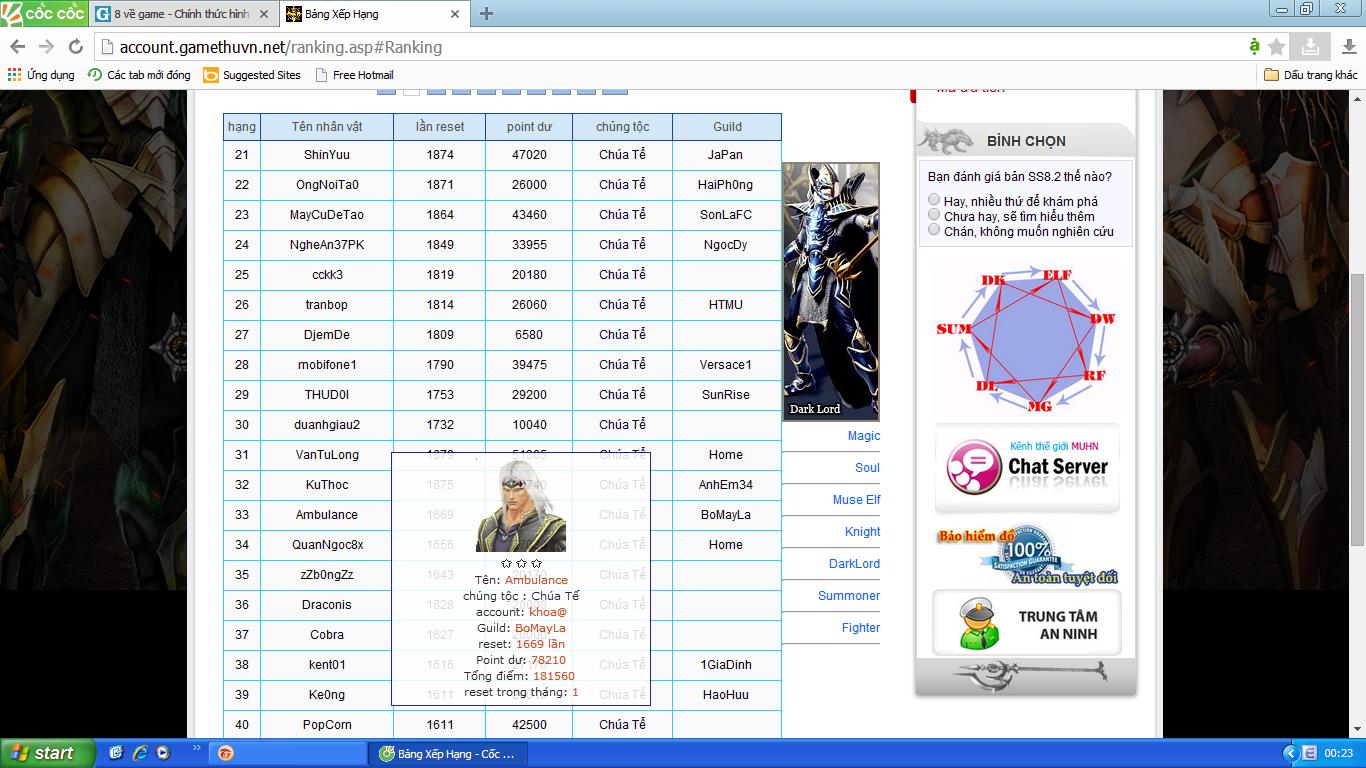
Task: Click character name "Ambulance" in the table
Action: 327,515
